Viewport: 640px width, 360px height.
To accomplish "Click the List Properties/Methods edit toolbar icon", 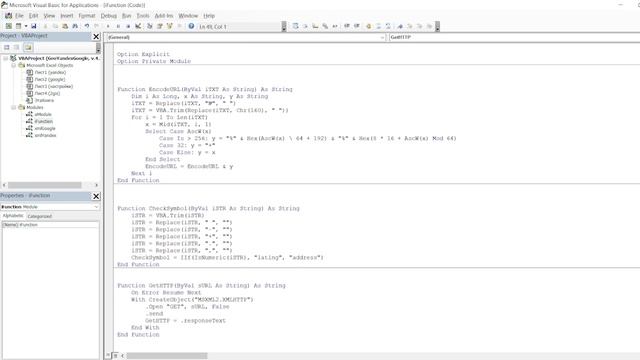I will point(295,26).
